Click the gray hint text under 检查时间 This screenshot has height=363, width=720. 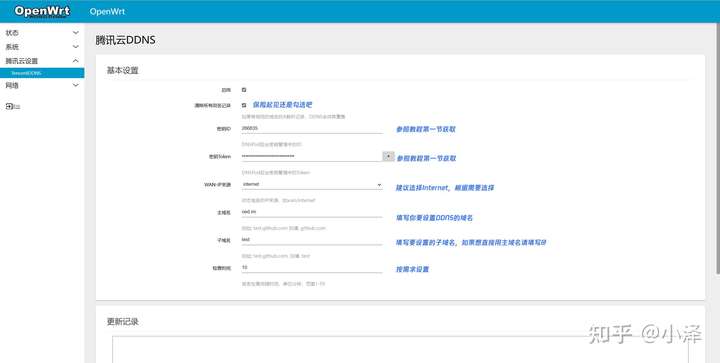point(283,284)
